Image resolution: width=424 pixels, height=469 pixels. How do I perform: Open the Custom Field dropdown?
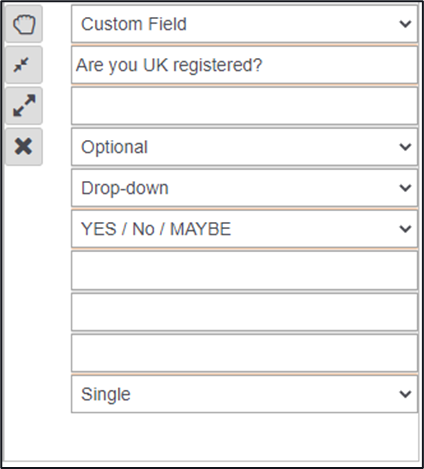[x=244, y=24]
